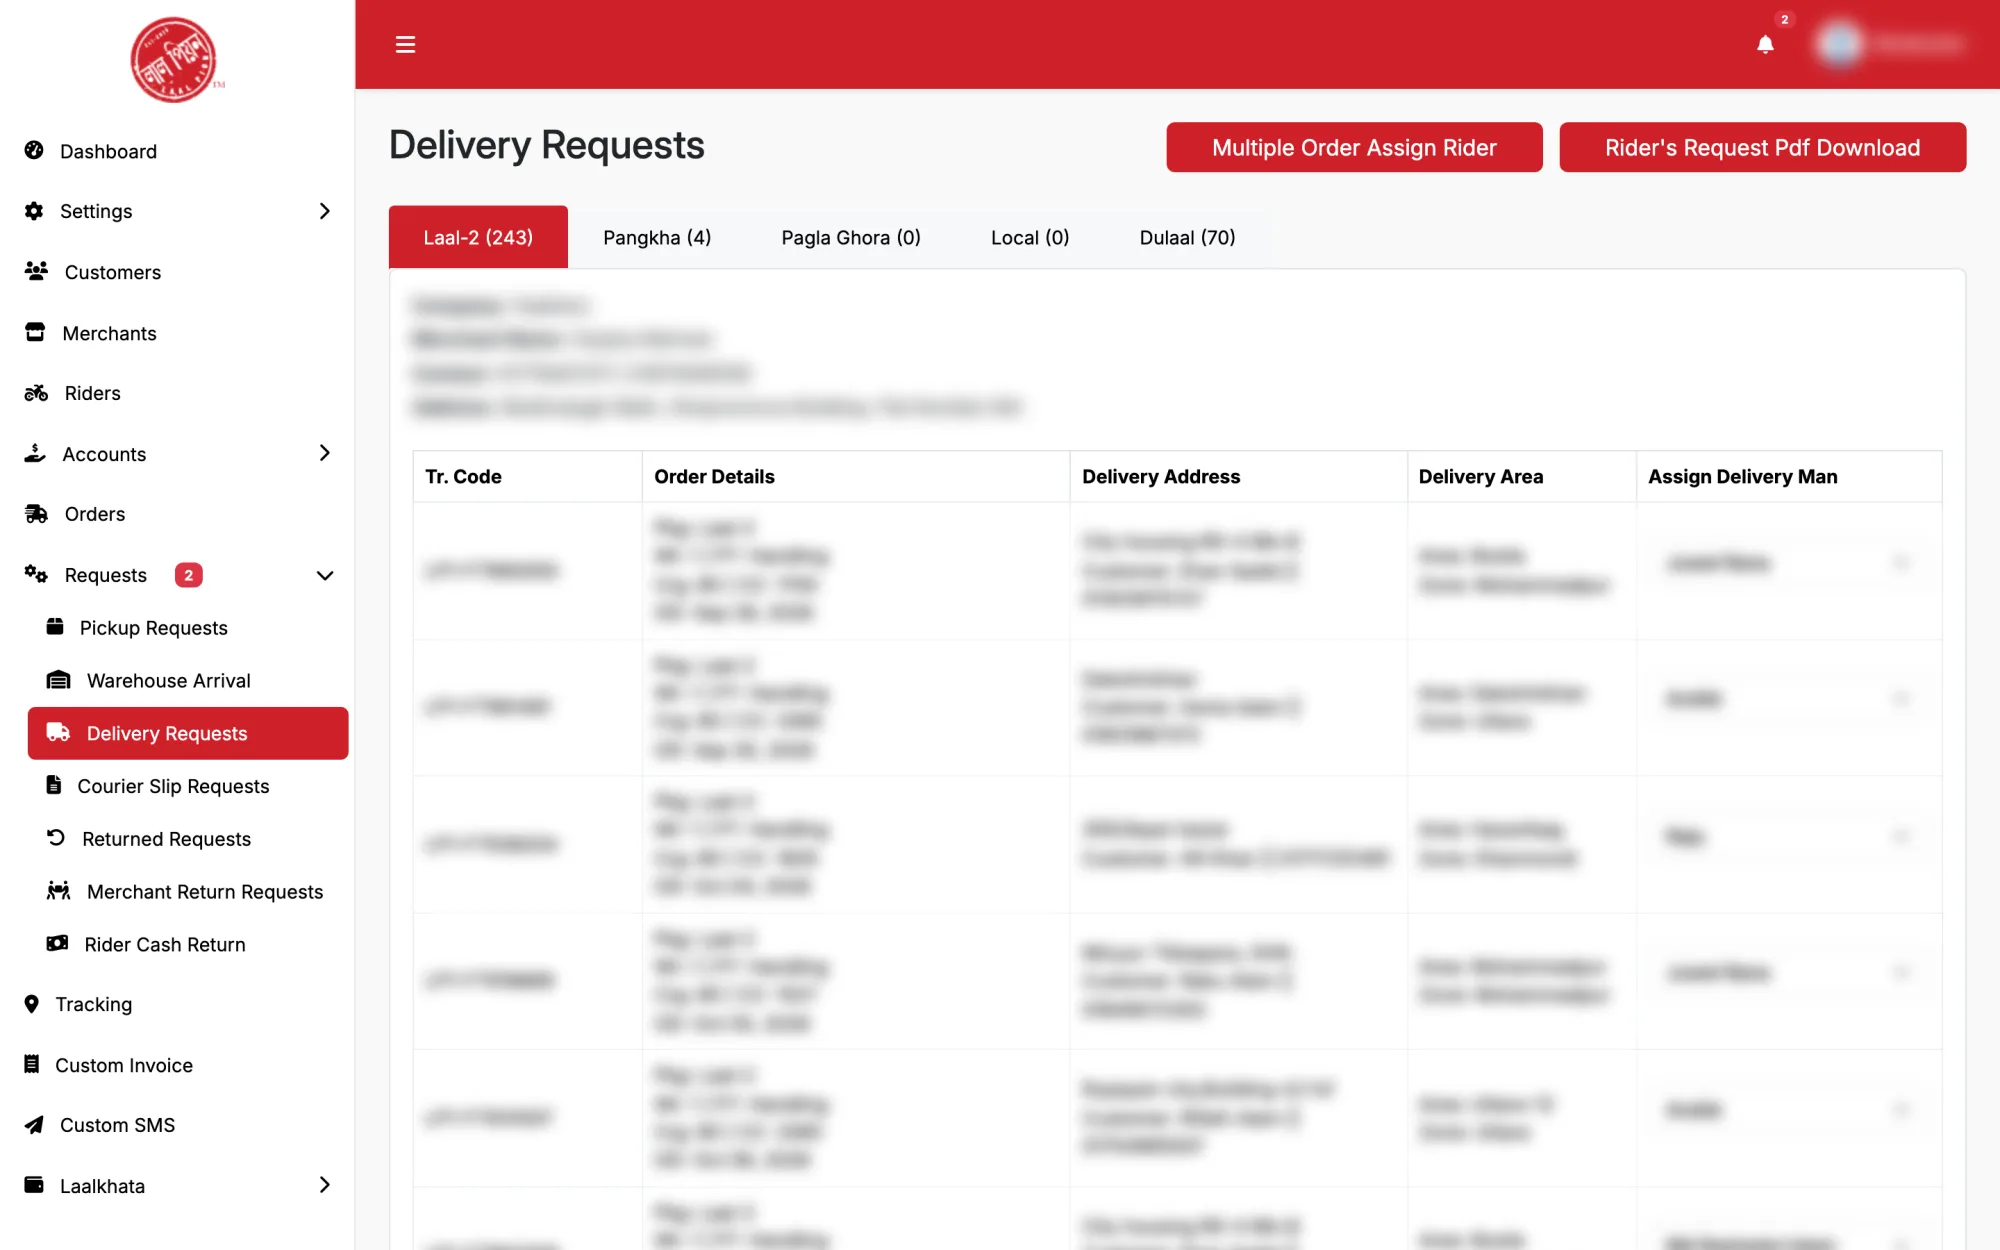Switch to the Pagla Ghora (0) tab
Viewport: 2000px width, 1250px height.
click(x=851, y=237)
